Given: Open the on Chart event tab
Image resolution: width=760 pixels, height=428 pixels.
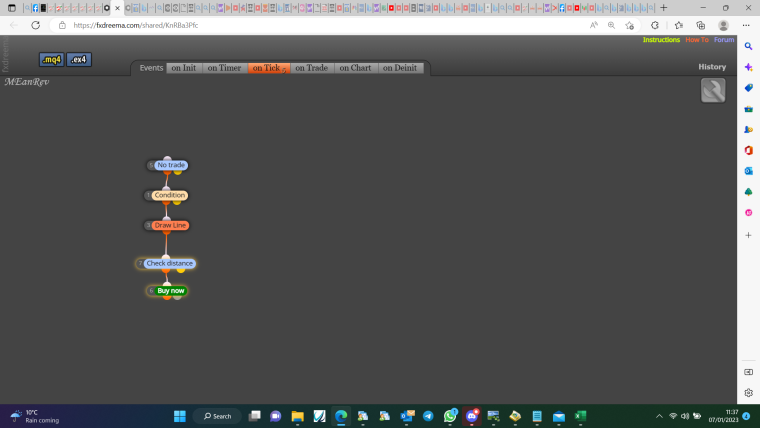Looking at the screenshot, I should (x=355, y=68).
